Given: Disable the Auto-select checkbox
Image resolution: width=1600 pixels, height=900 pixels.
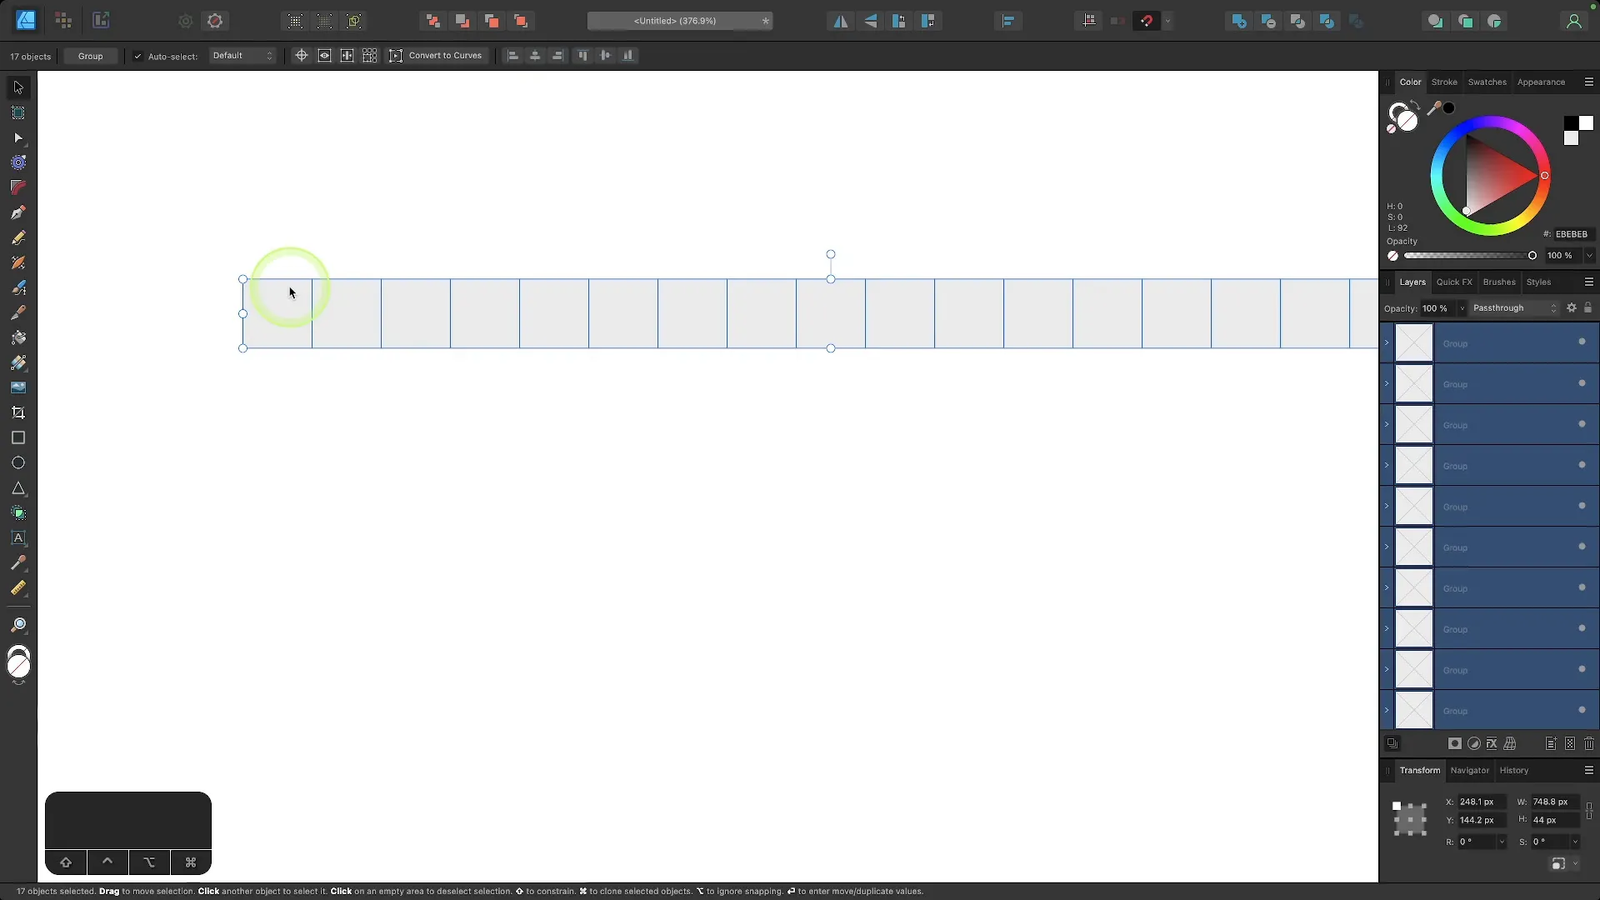Looking at the screenshot, I should tap(138, 56).
